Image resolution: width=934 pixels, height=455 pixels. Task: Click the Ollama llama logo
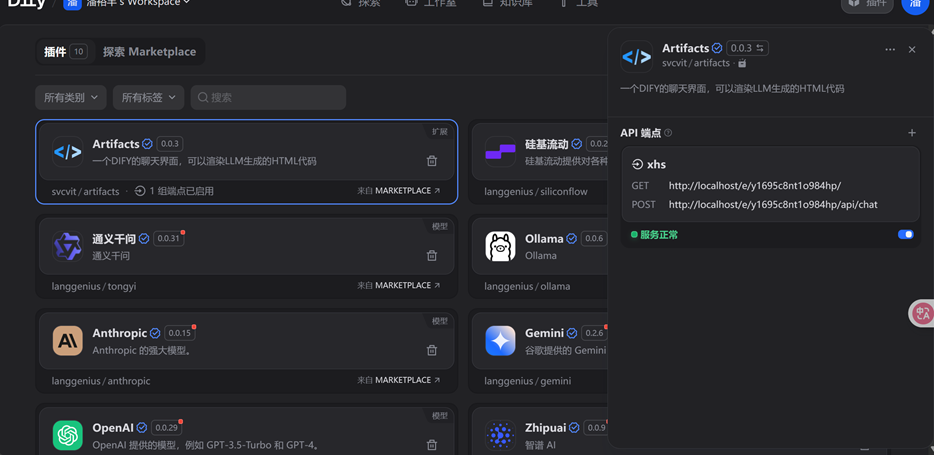click(x=500, y=247)
